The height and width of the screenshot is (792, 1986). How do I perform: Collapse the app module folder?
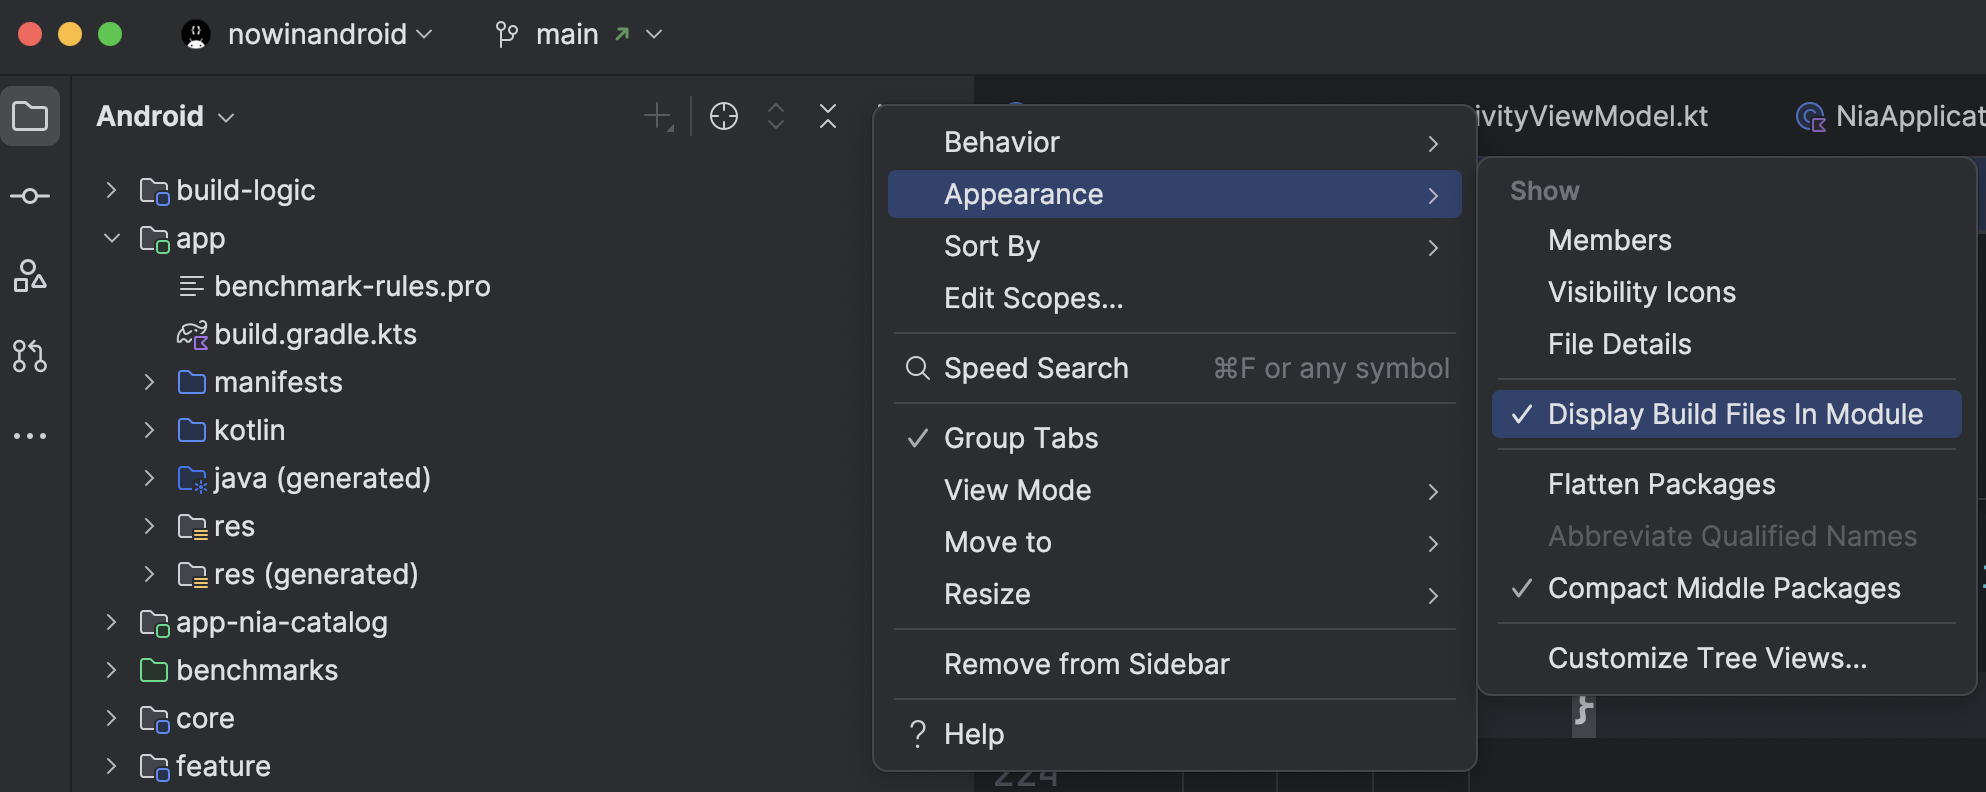112,239
